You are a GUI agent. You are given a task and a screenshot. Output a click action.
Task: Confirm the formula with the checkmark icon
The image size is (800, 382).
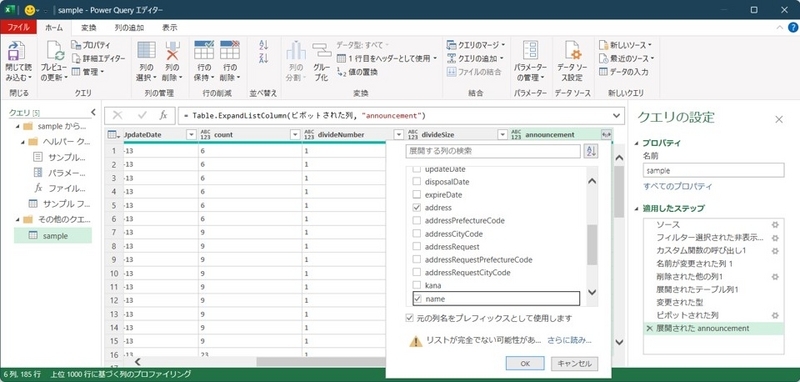click(142, 115)
